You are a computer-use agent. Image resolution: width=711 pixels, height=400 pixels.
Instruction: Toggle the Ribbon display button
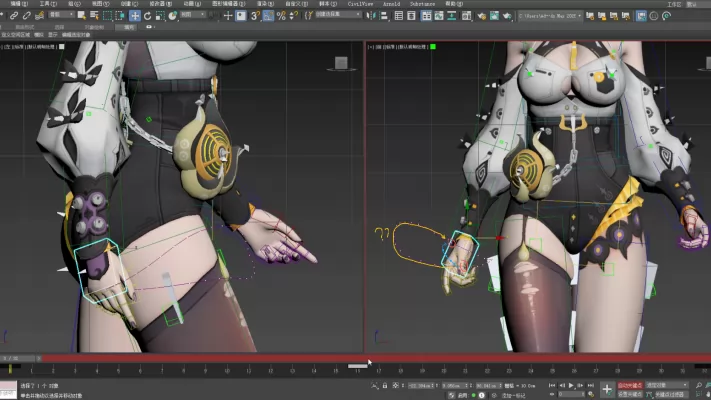pyautogui.click(x=426, y=16)
